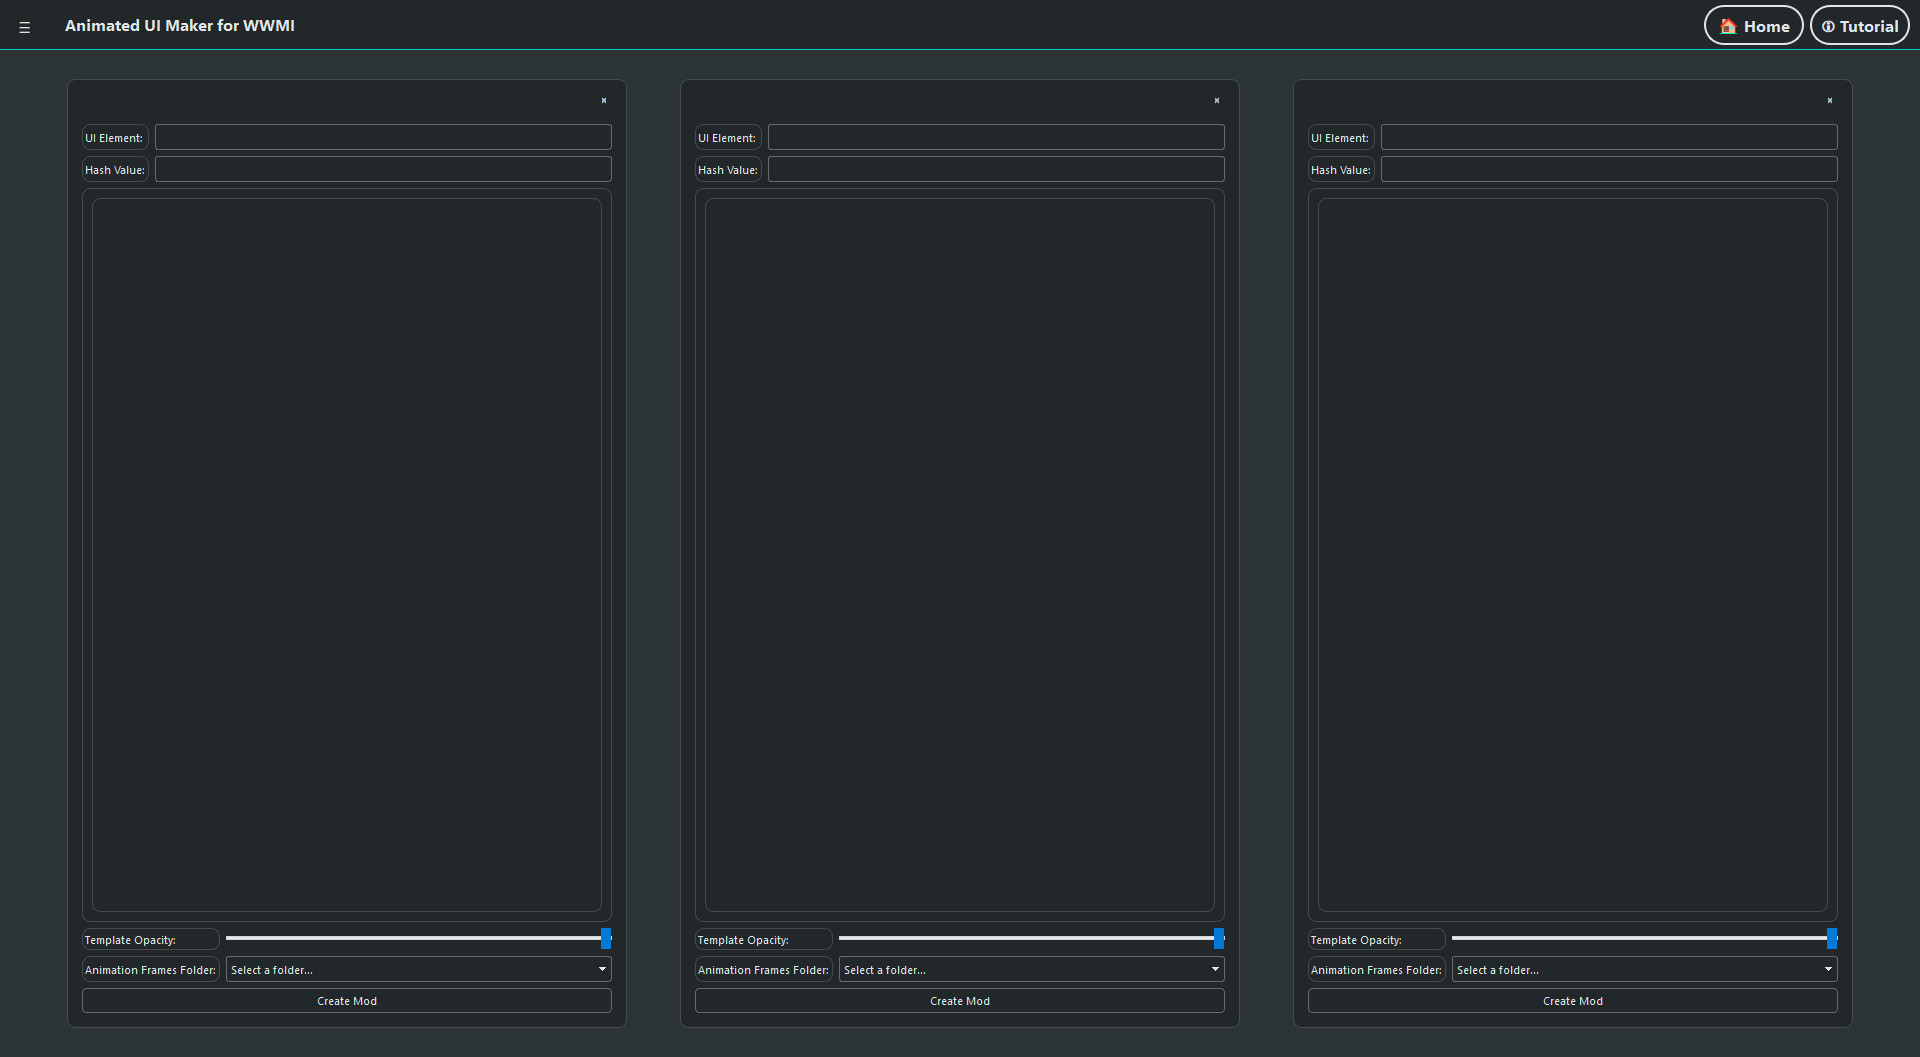Open the hamburger menu icon
This screenshot has width=1920, height=1057.
click(x=25, y=27)
